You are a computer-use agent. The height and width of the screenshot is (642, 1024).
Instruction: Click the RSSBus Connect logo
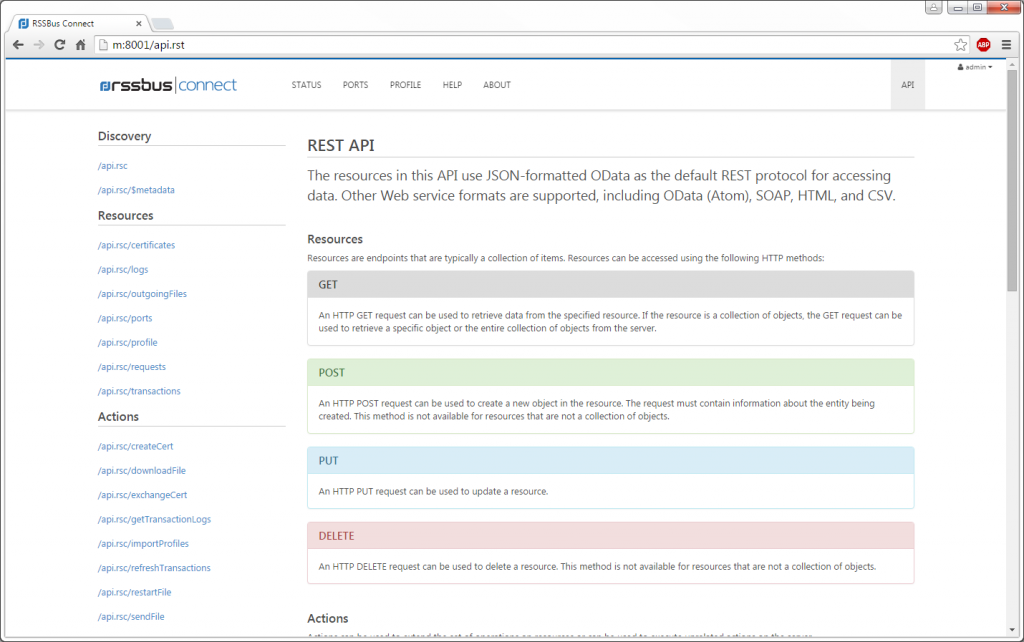click(x=168, y=85)
